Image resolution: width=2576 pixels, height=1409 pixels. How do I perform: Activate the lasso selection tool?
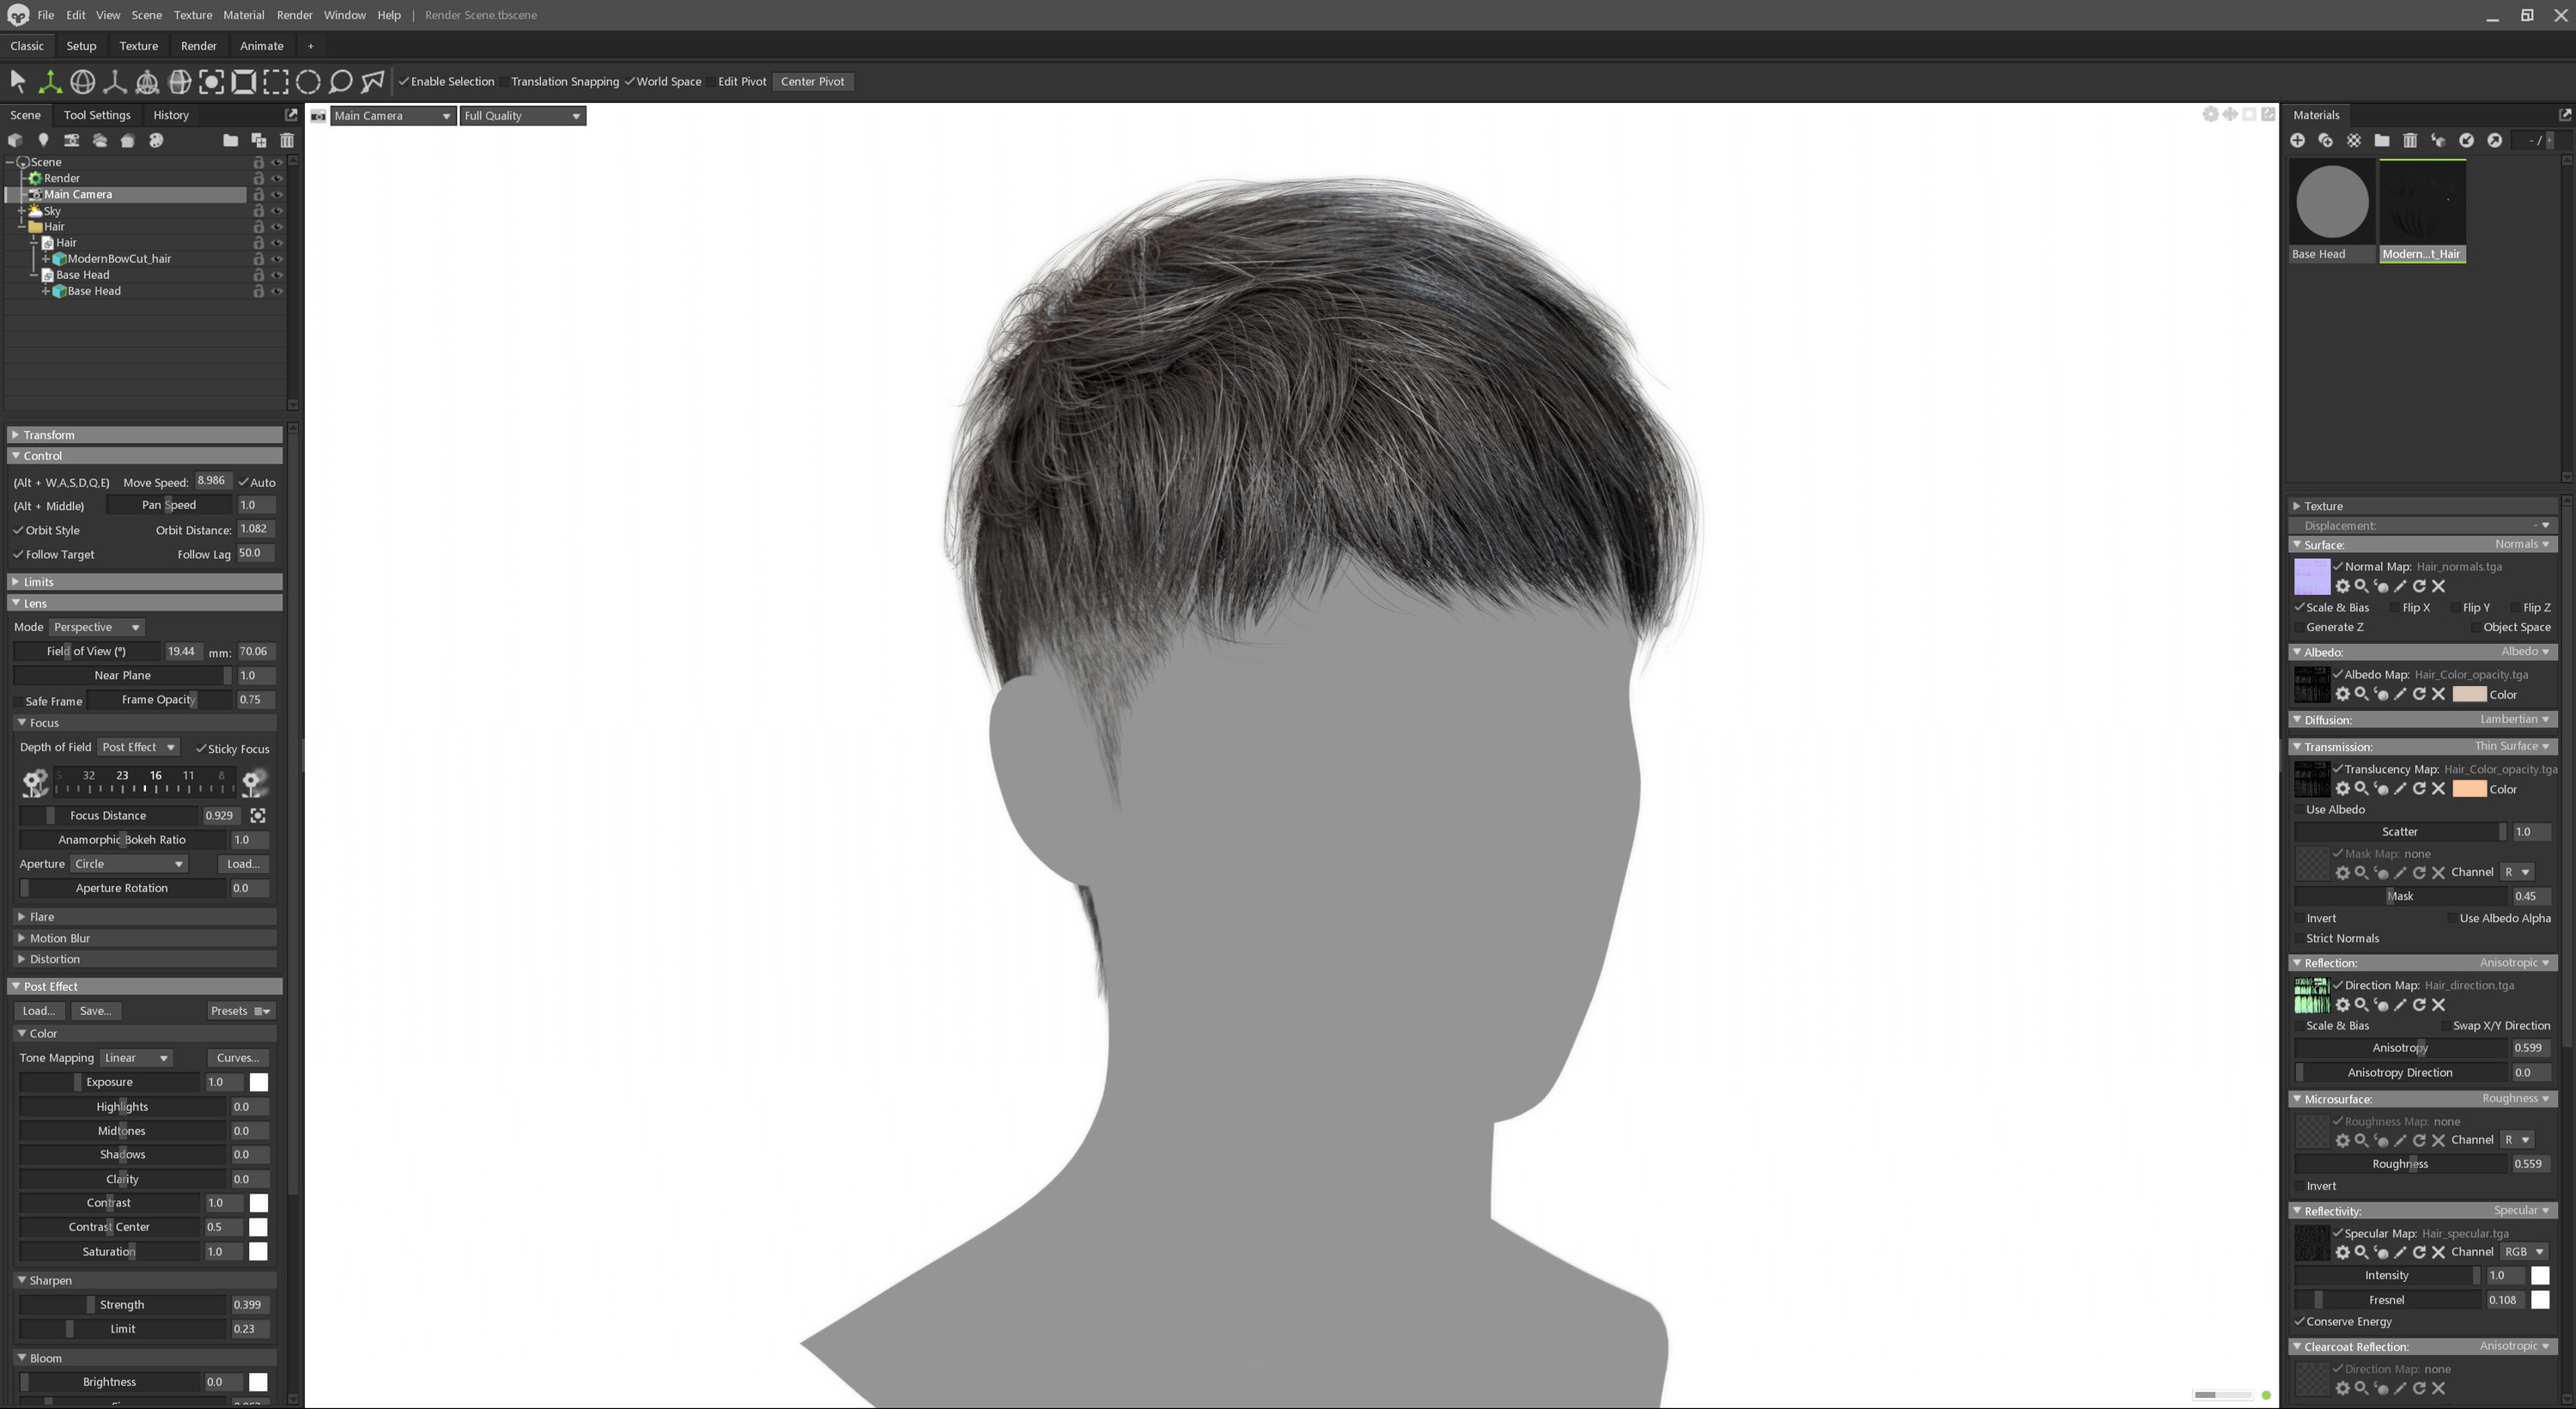pyautogui.click(x=340, y=82)
